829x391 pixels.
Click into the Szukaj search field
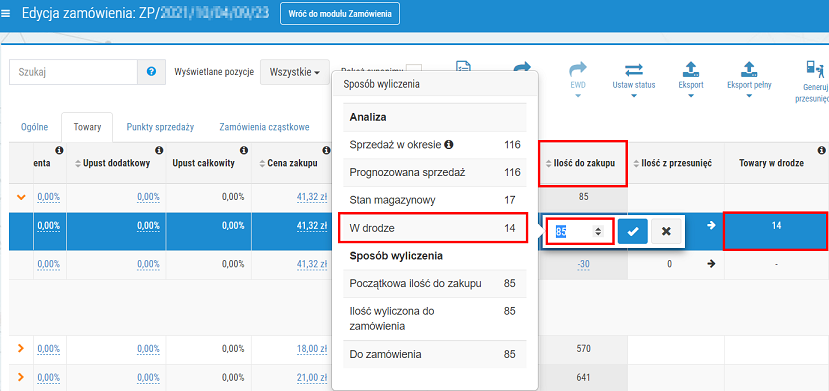73,72
